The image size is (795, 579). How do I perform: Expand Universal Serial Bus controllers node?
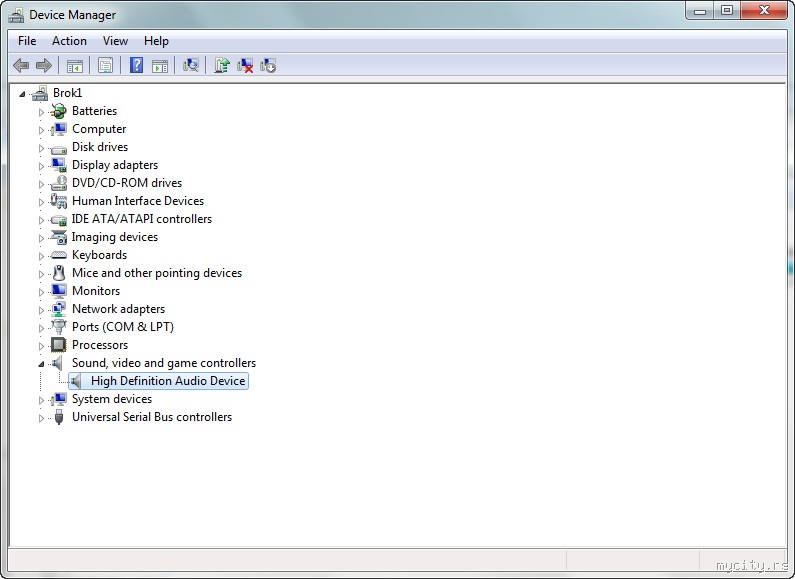(x=42, y=418)
